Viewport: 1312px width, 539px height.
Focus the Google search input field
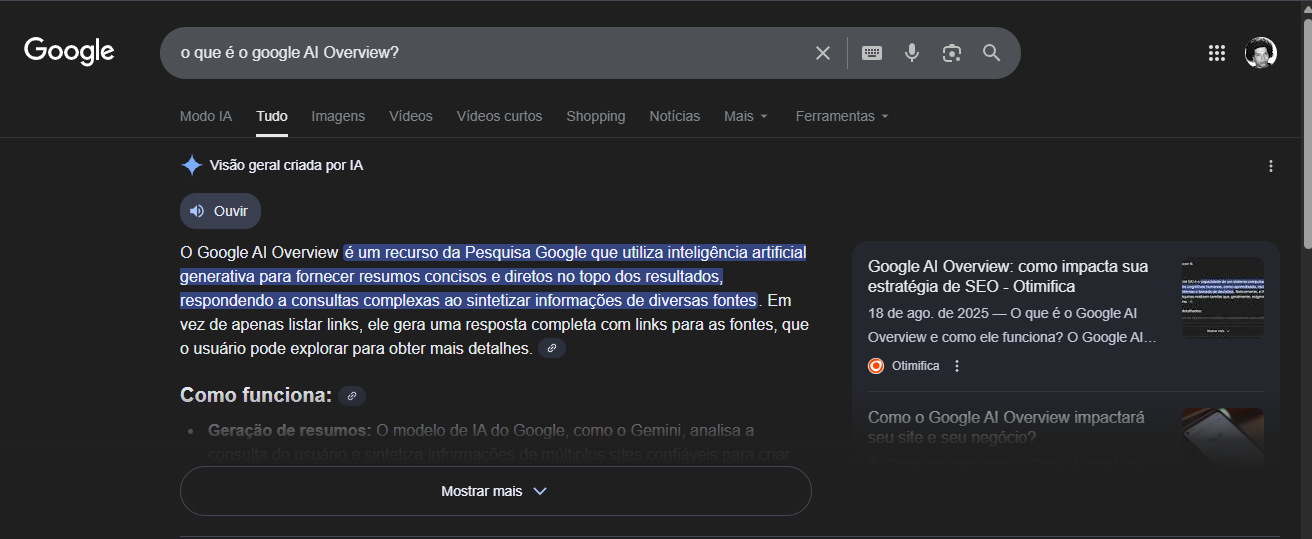point(490,53)
